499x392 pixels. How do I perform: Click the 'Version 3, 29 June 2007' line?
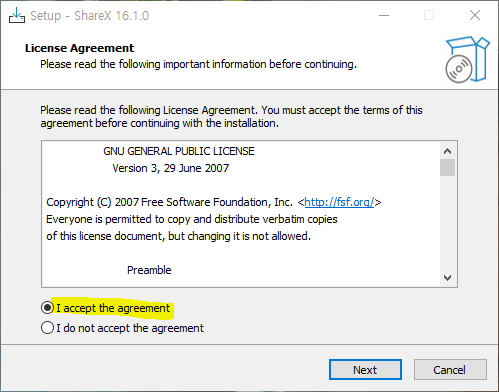coord(171,168)
